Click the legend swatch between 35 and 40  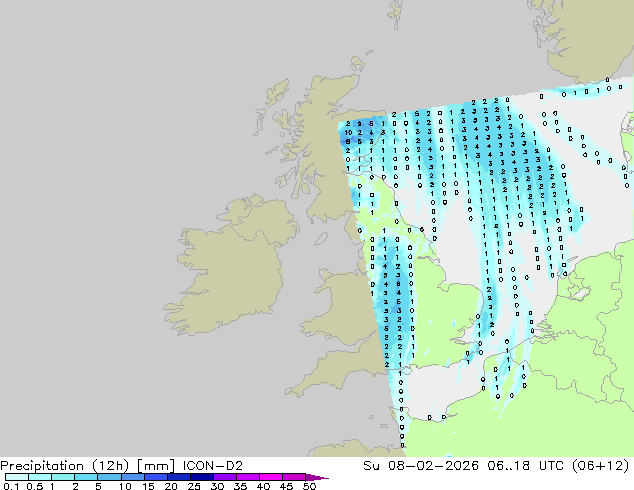248,477
